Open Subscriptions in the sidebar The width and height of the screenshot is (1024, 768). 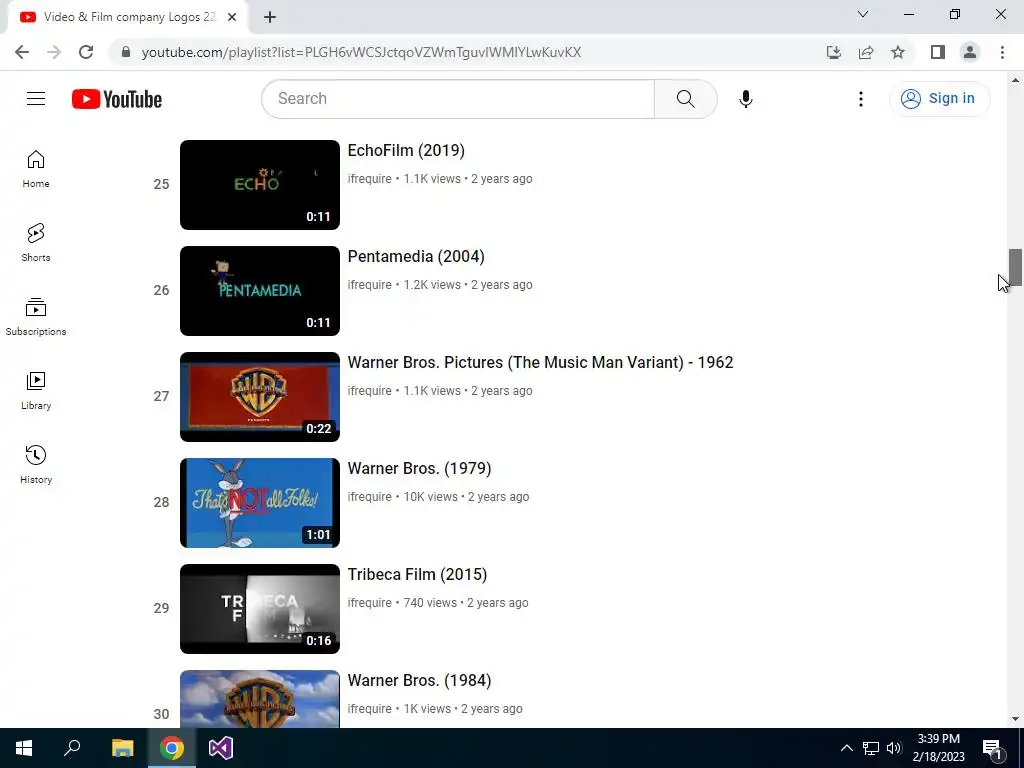[36, 317]
